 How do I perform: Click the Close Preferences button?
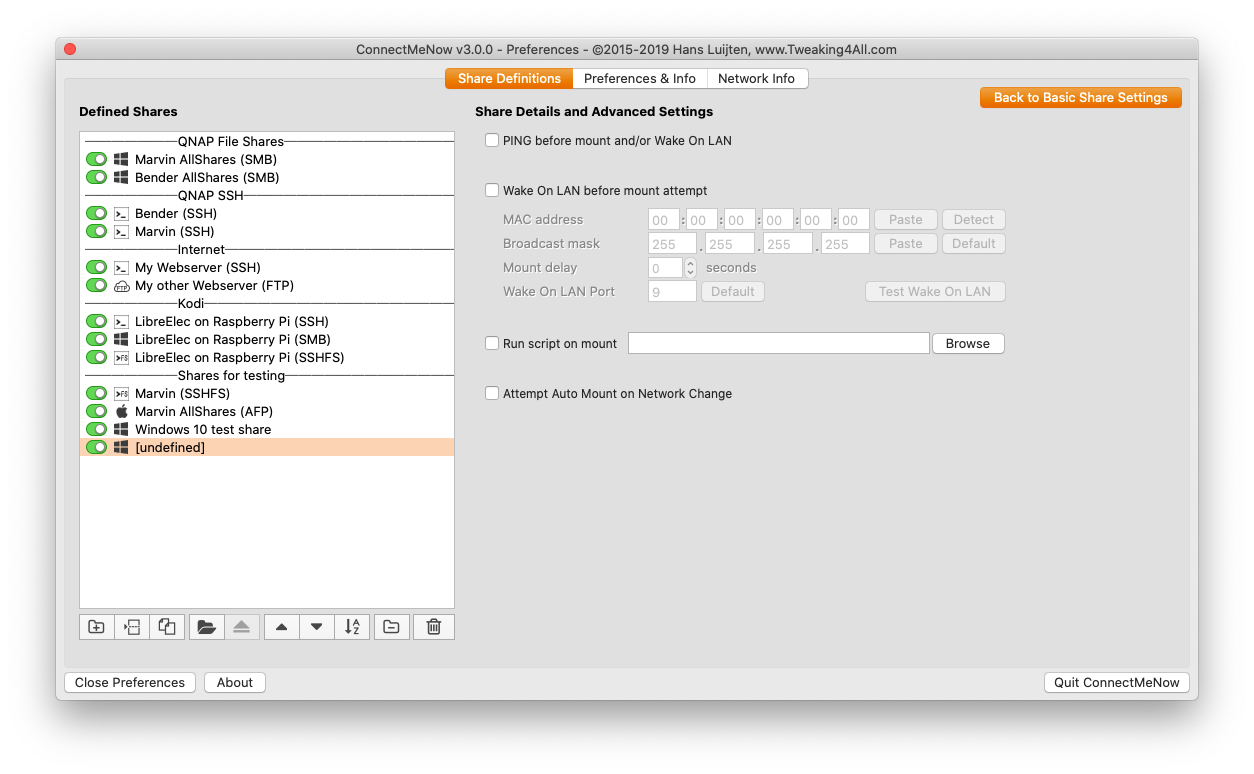click(130, 682)
